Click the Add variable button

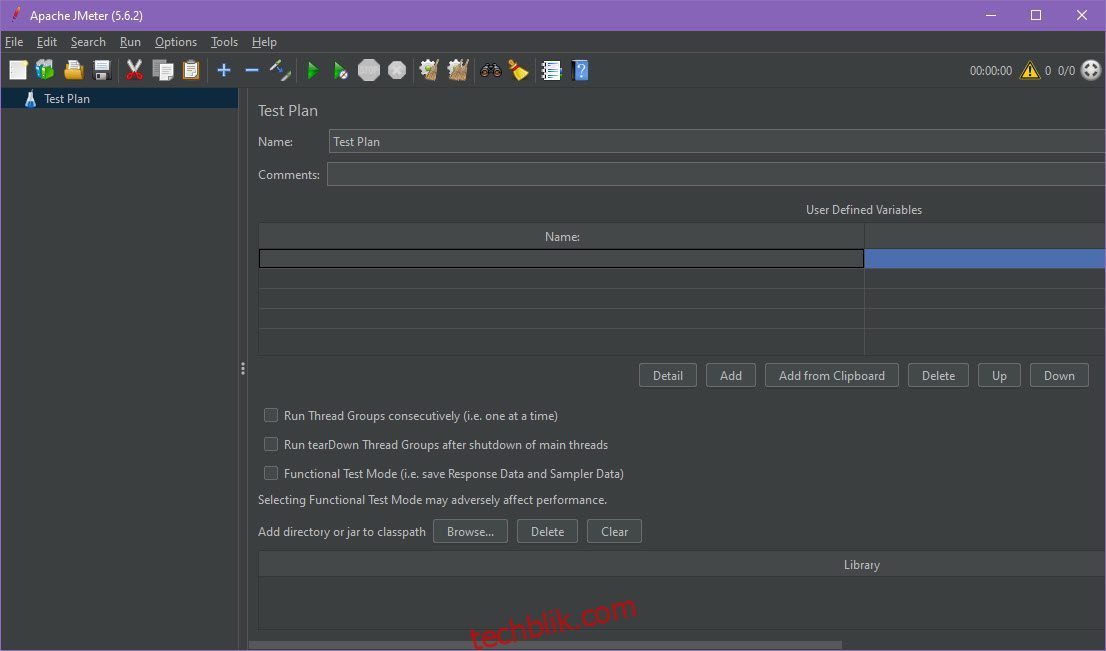coord(731,375)
